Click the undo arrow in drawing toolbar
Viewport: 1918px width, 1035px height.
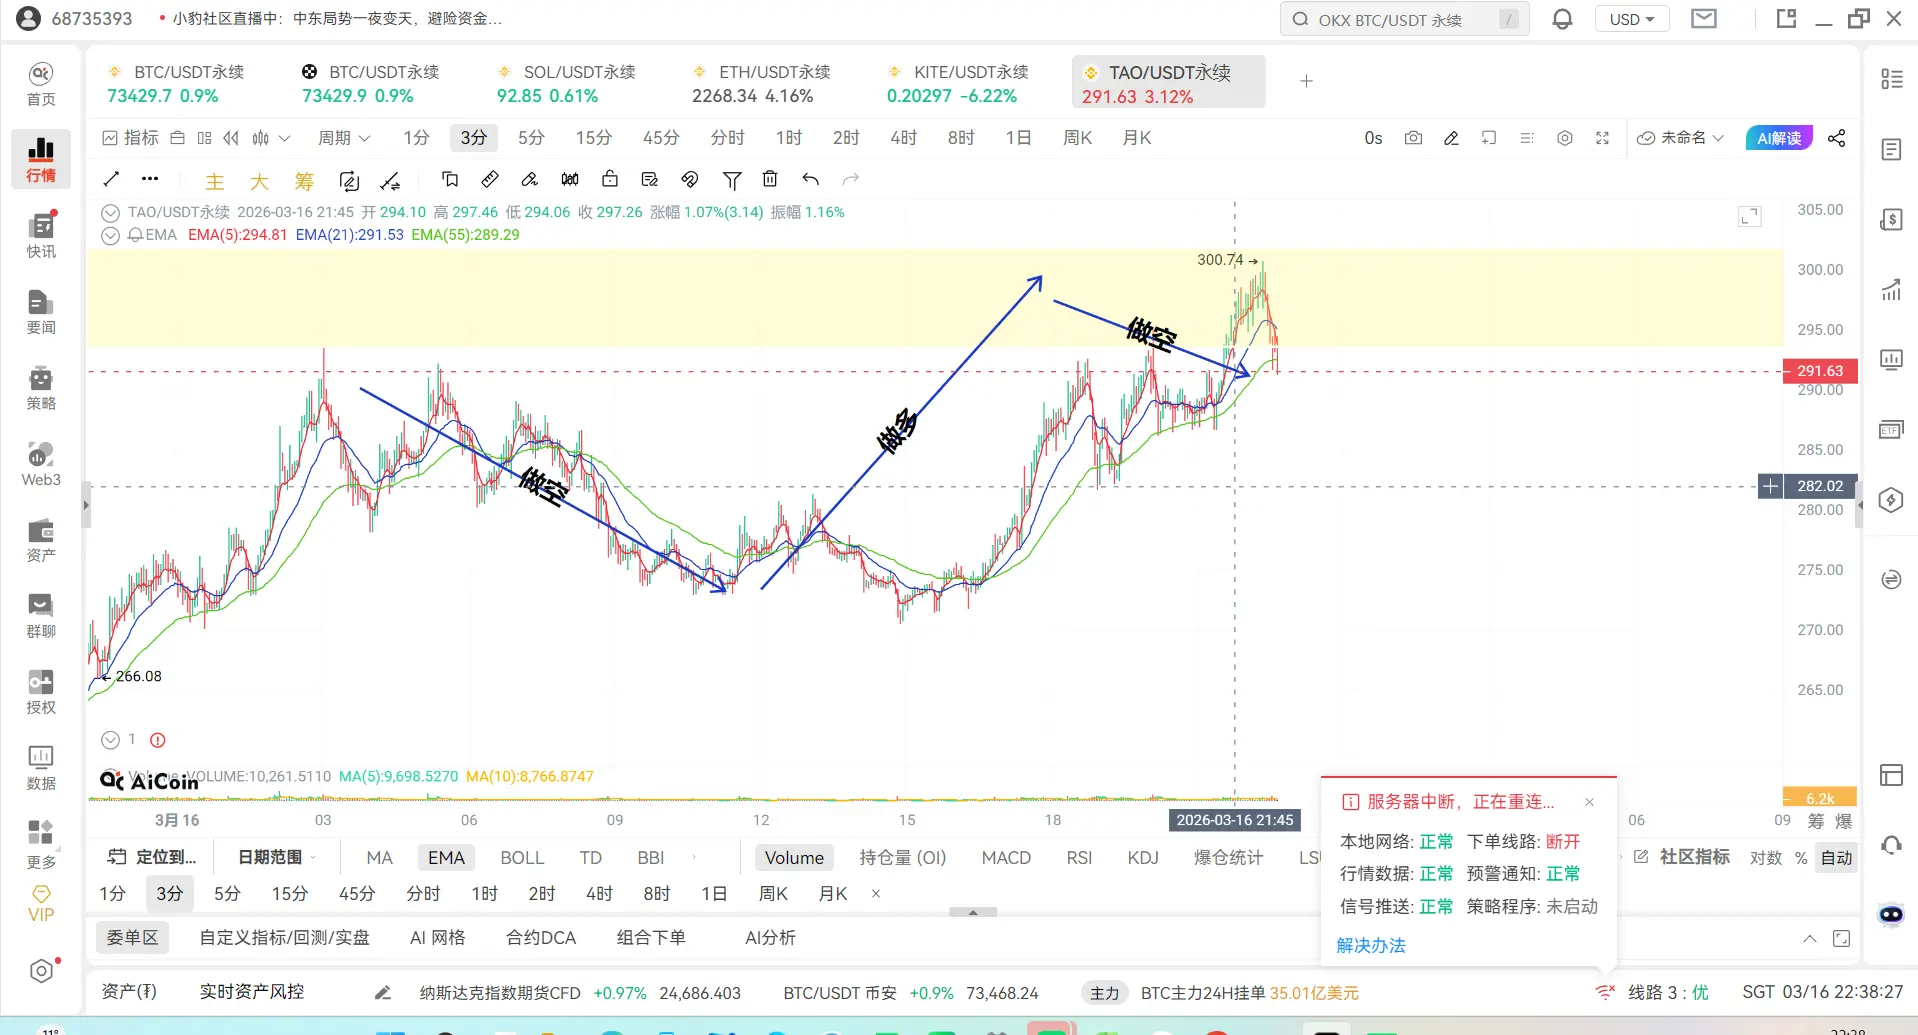[x=810, y=179]
